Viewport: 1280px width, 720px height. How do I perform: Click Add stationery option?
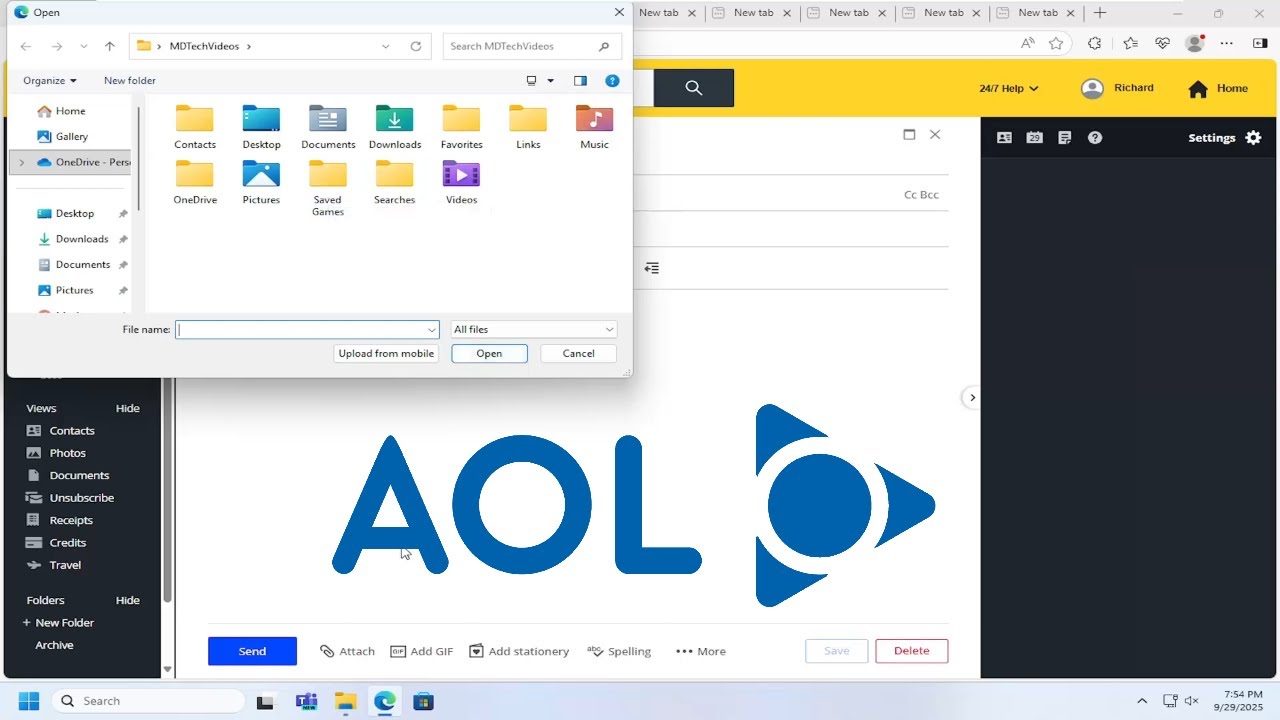click(x=519, y=651)
